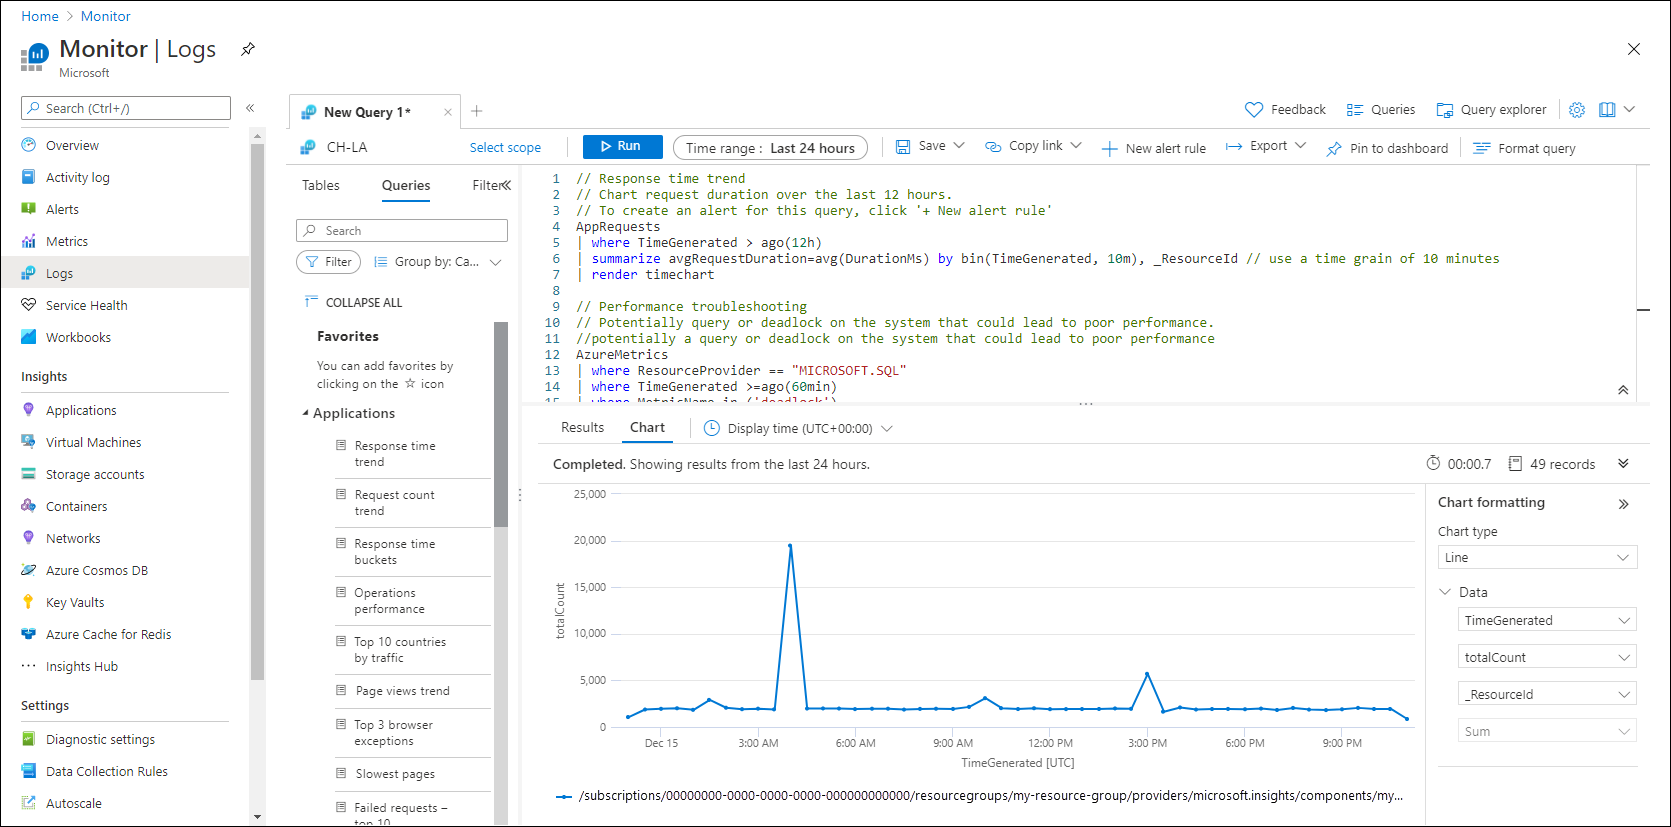Click the Home breadcrumb link

(x=40, y=16)
